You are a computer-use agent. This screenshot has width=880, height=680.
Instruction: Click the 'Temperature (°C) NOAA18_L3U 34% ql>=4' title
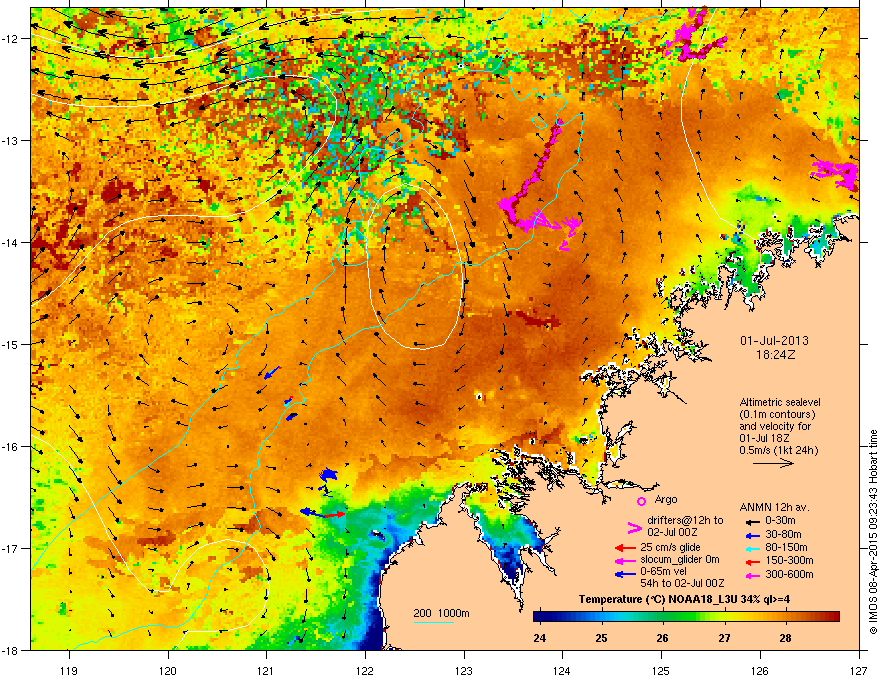[x=684, y=599]
